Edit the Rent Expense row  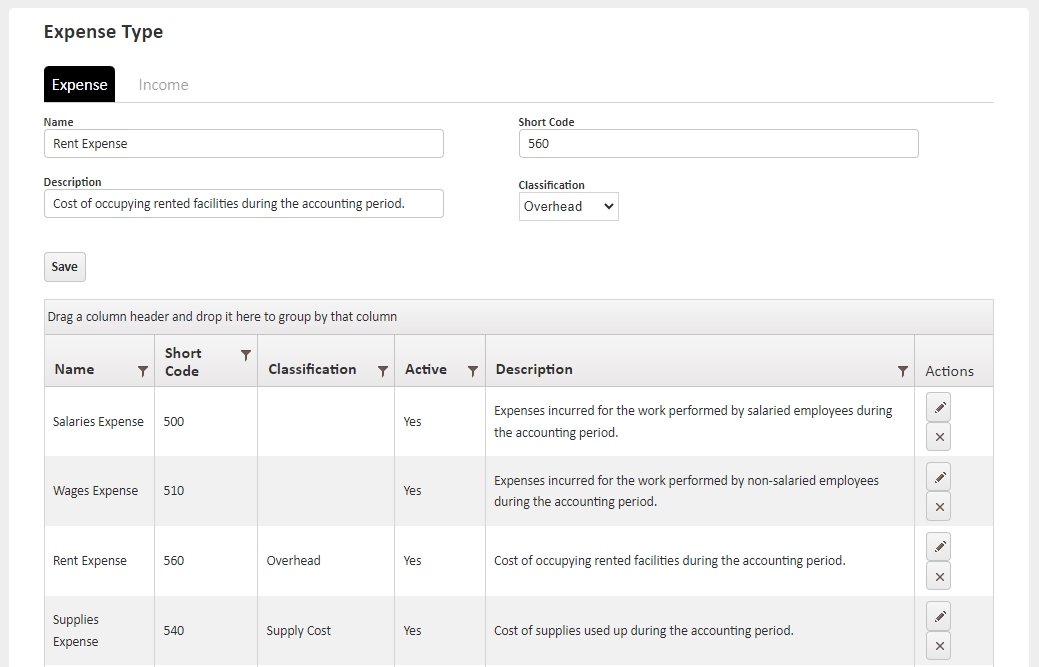[x=938, y=547]
